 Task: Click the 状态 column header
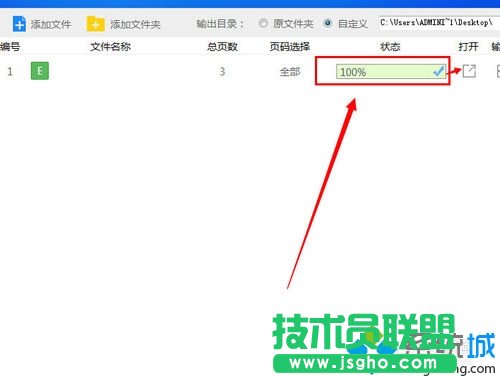390,46
